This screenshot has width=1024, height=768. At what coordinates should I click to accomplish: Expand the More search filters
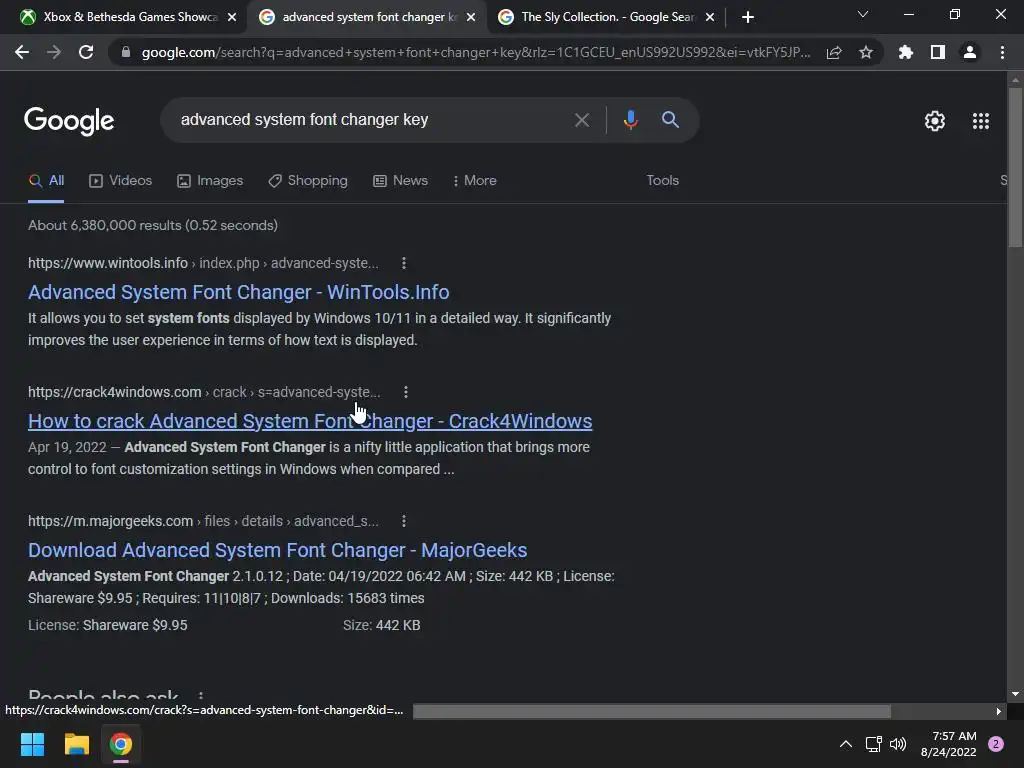point(475,180)
